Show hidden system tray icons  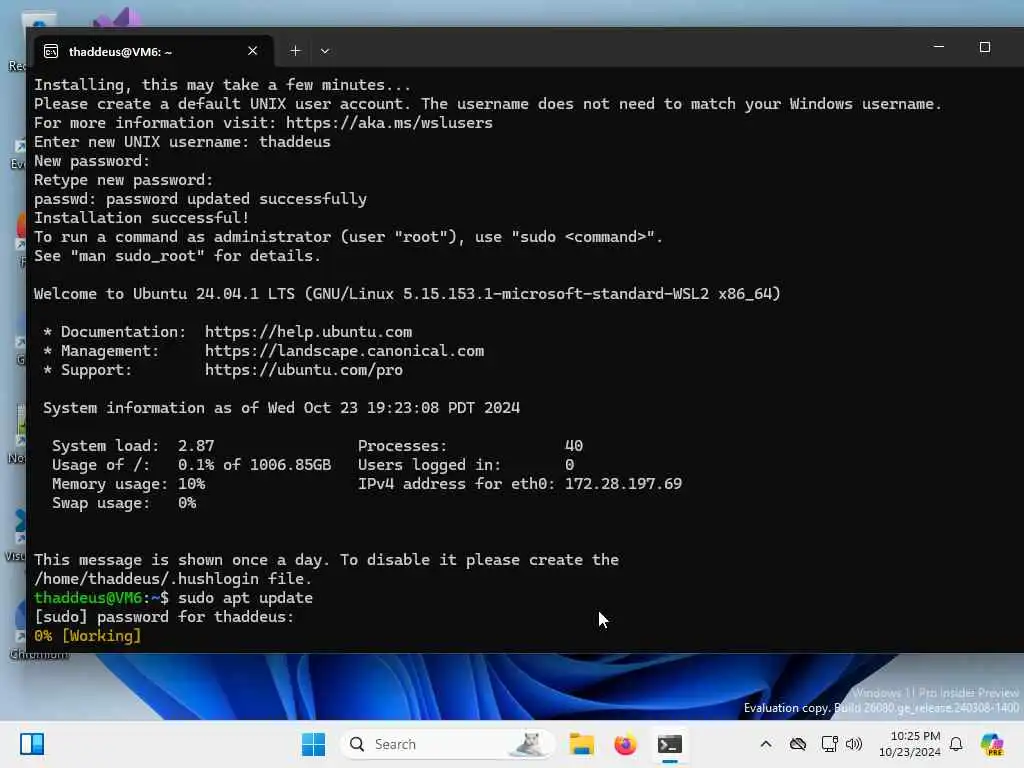click(x=766, y=744)
